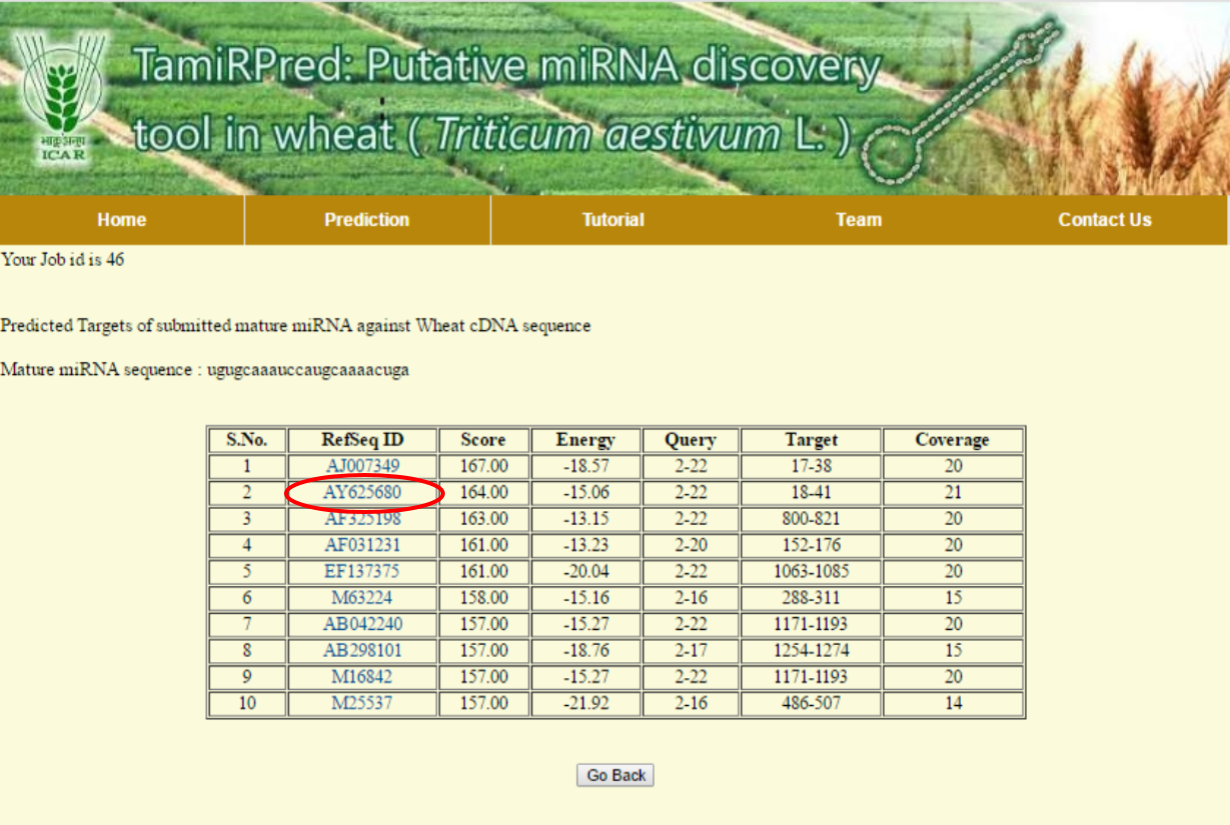Click the circled AY625680 link
This screenshot has width=1230, height=825.
click(x=362, y=492)
